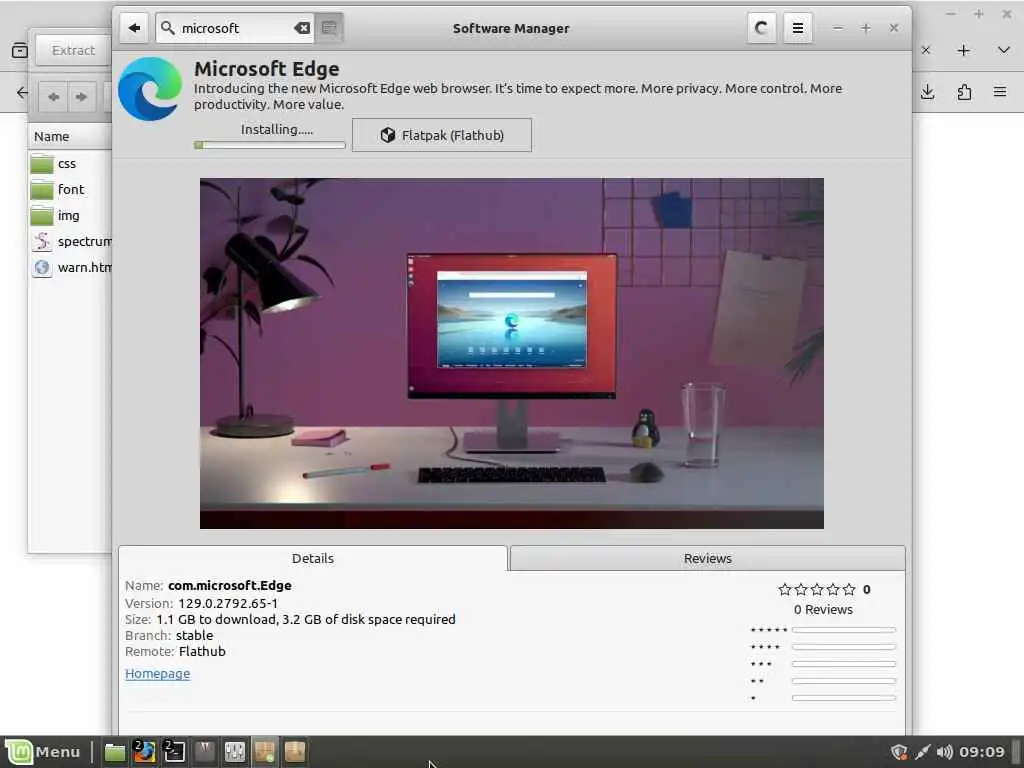This screenshot has width=1024, height=768.
Task: Open the file manager from taskbar
Action: 115,752
